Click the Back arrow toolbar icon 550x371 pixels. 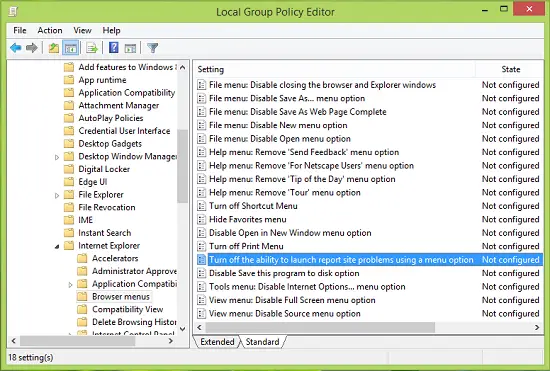[x=16, y=48]
